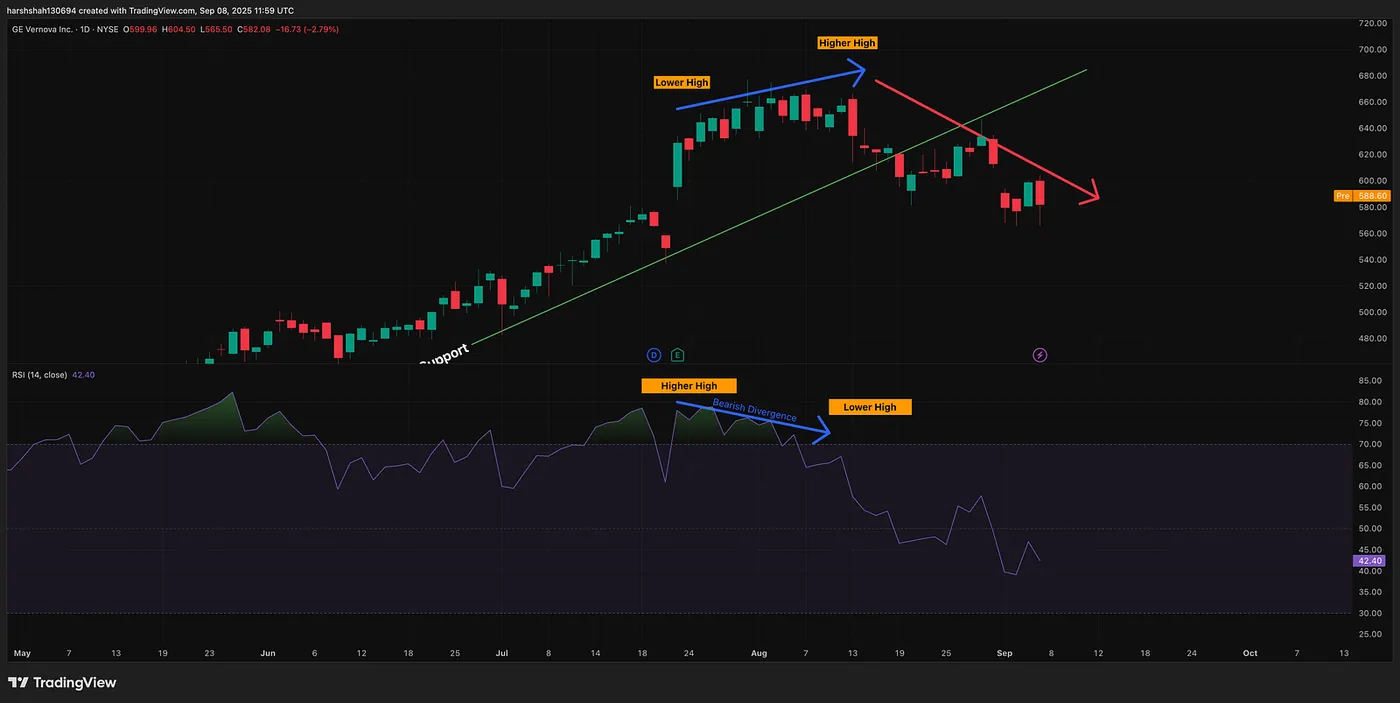This screenshot has width=1400, height=703.
Task: Click the 500.00 price axis label
Action: [1372, 312]
